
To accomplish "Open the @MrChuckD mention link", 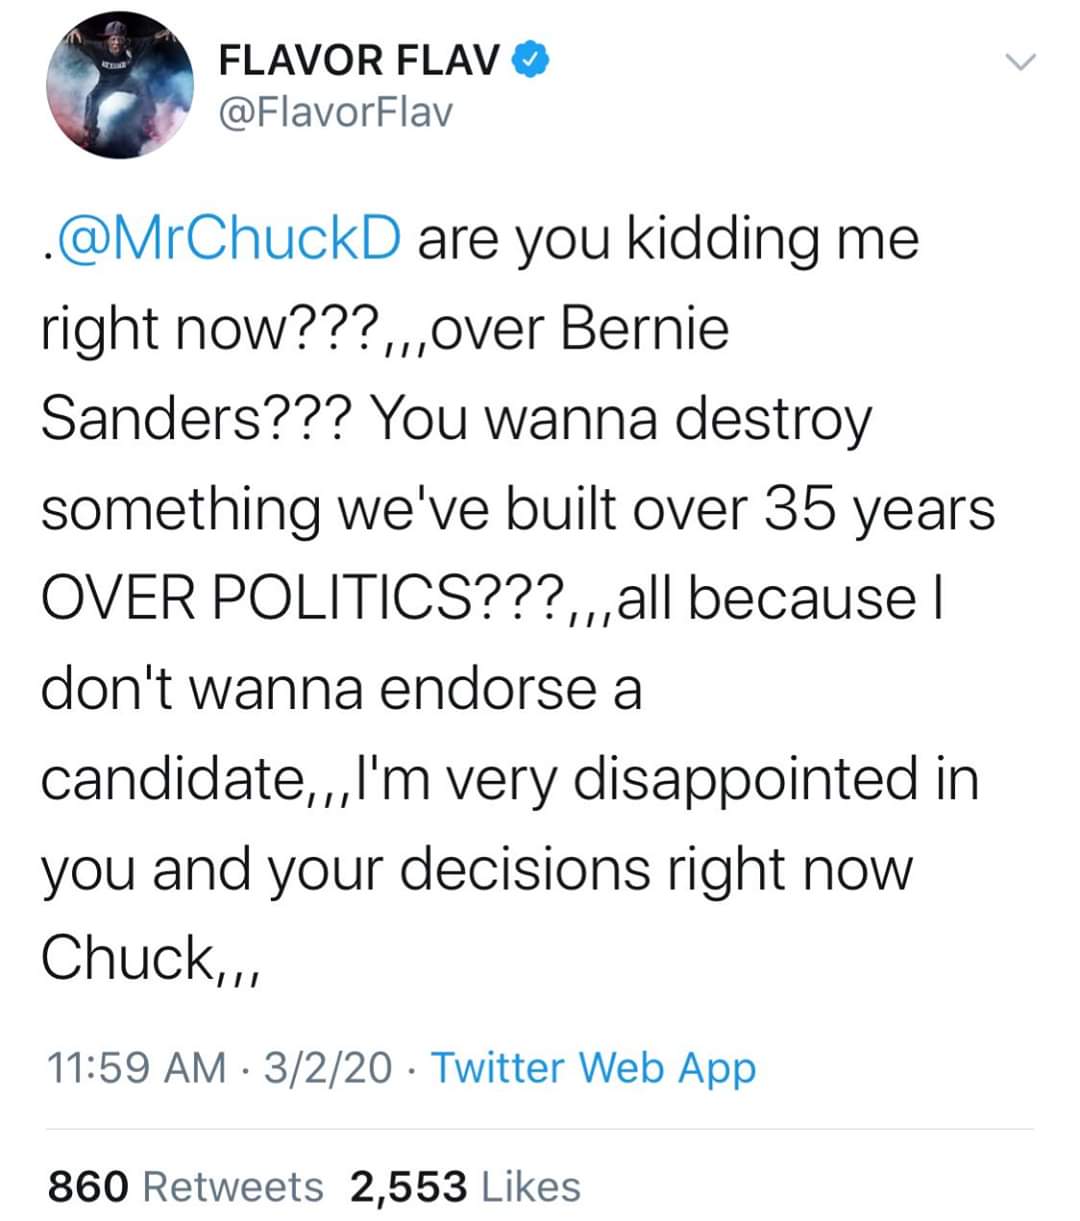I will point(226,239).
